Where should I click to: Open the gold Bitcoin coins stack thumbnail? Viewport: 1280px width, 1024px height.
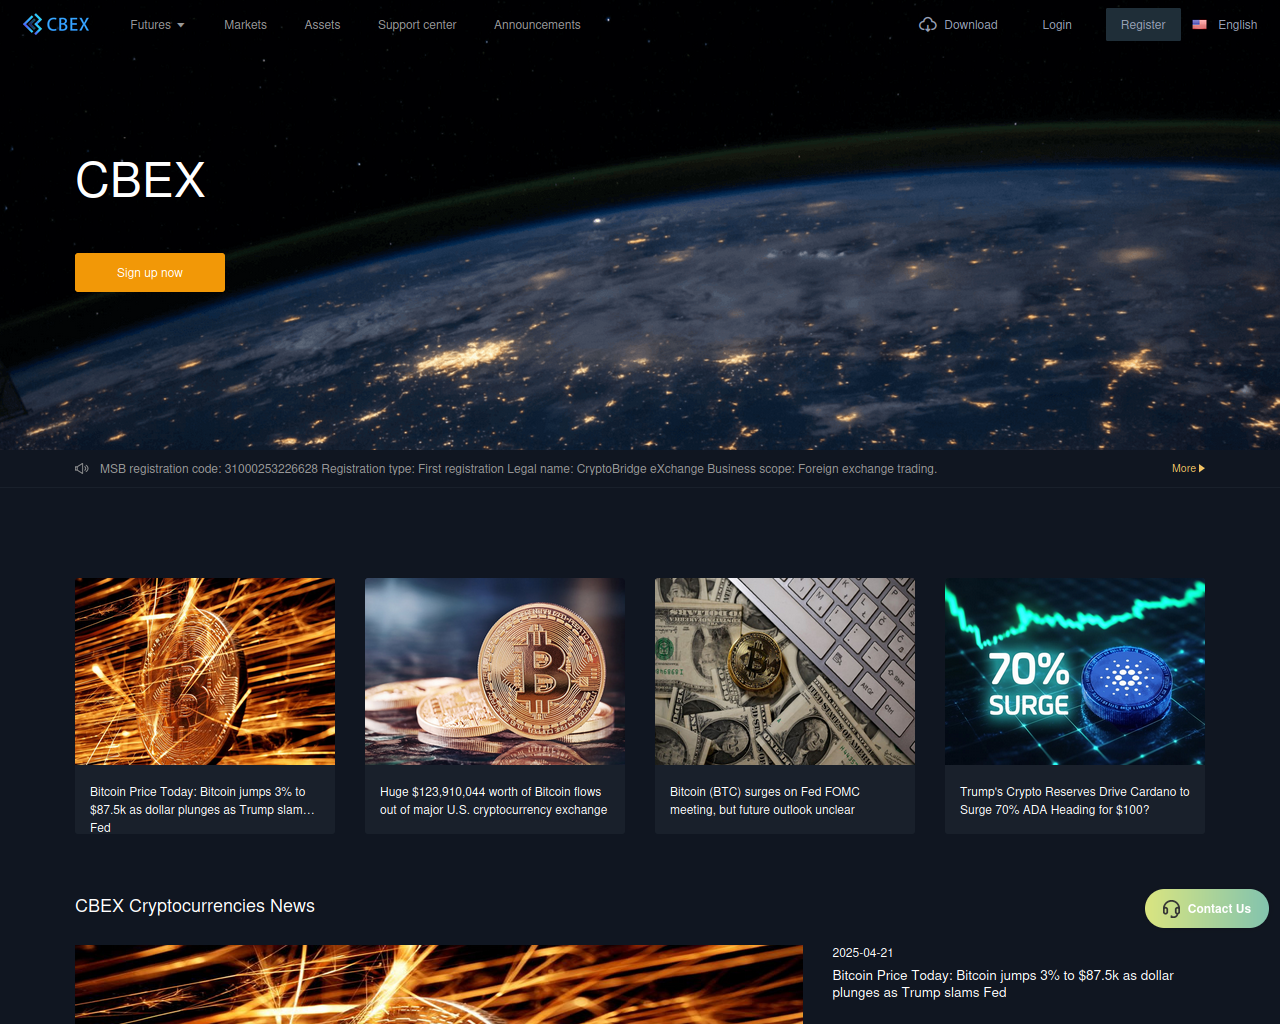495,671
